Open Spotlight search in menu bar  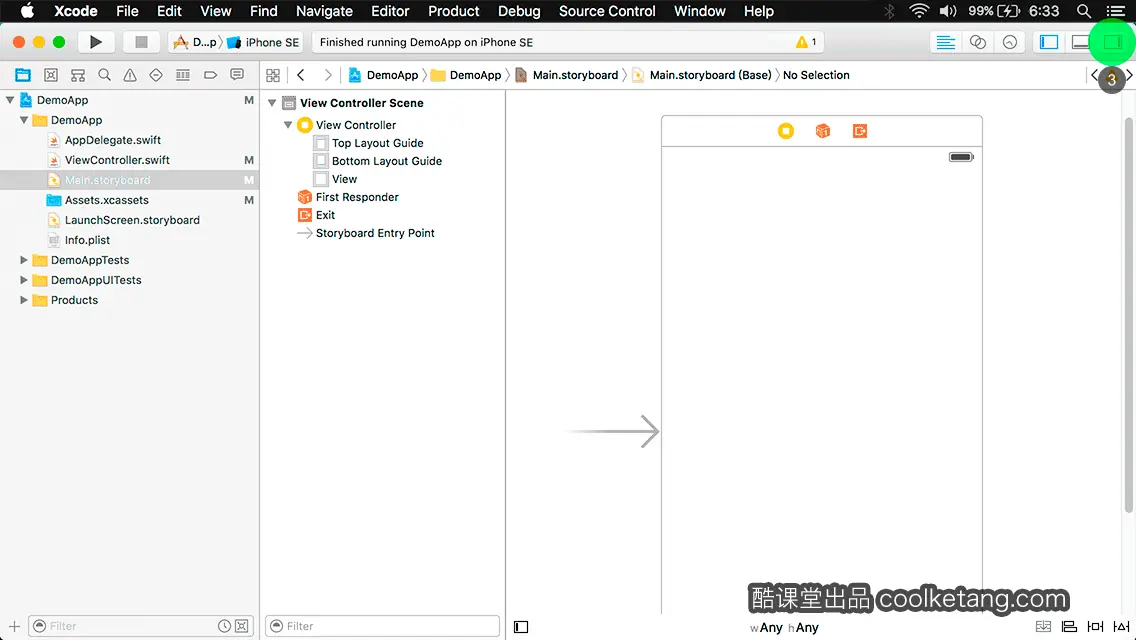click(x=1083, y=11)
